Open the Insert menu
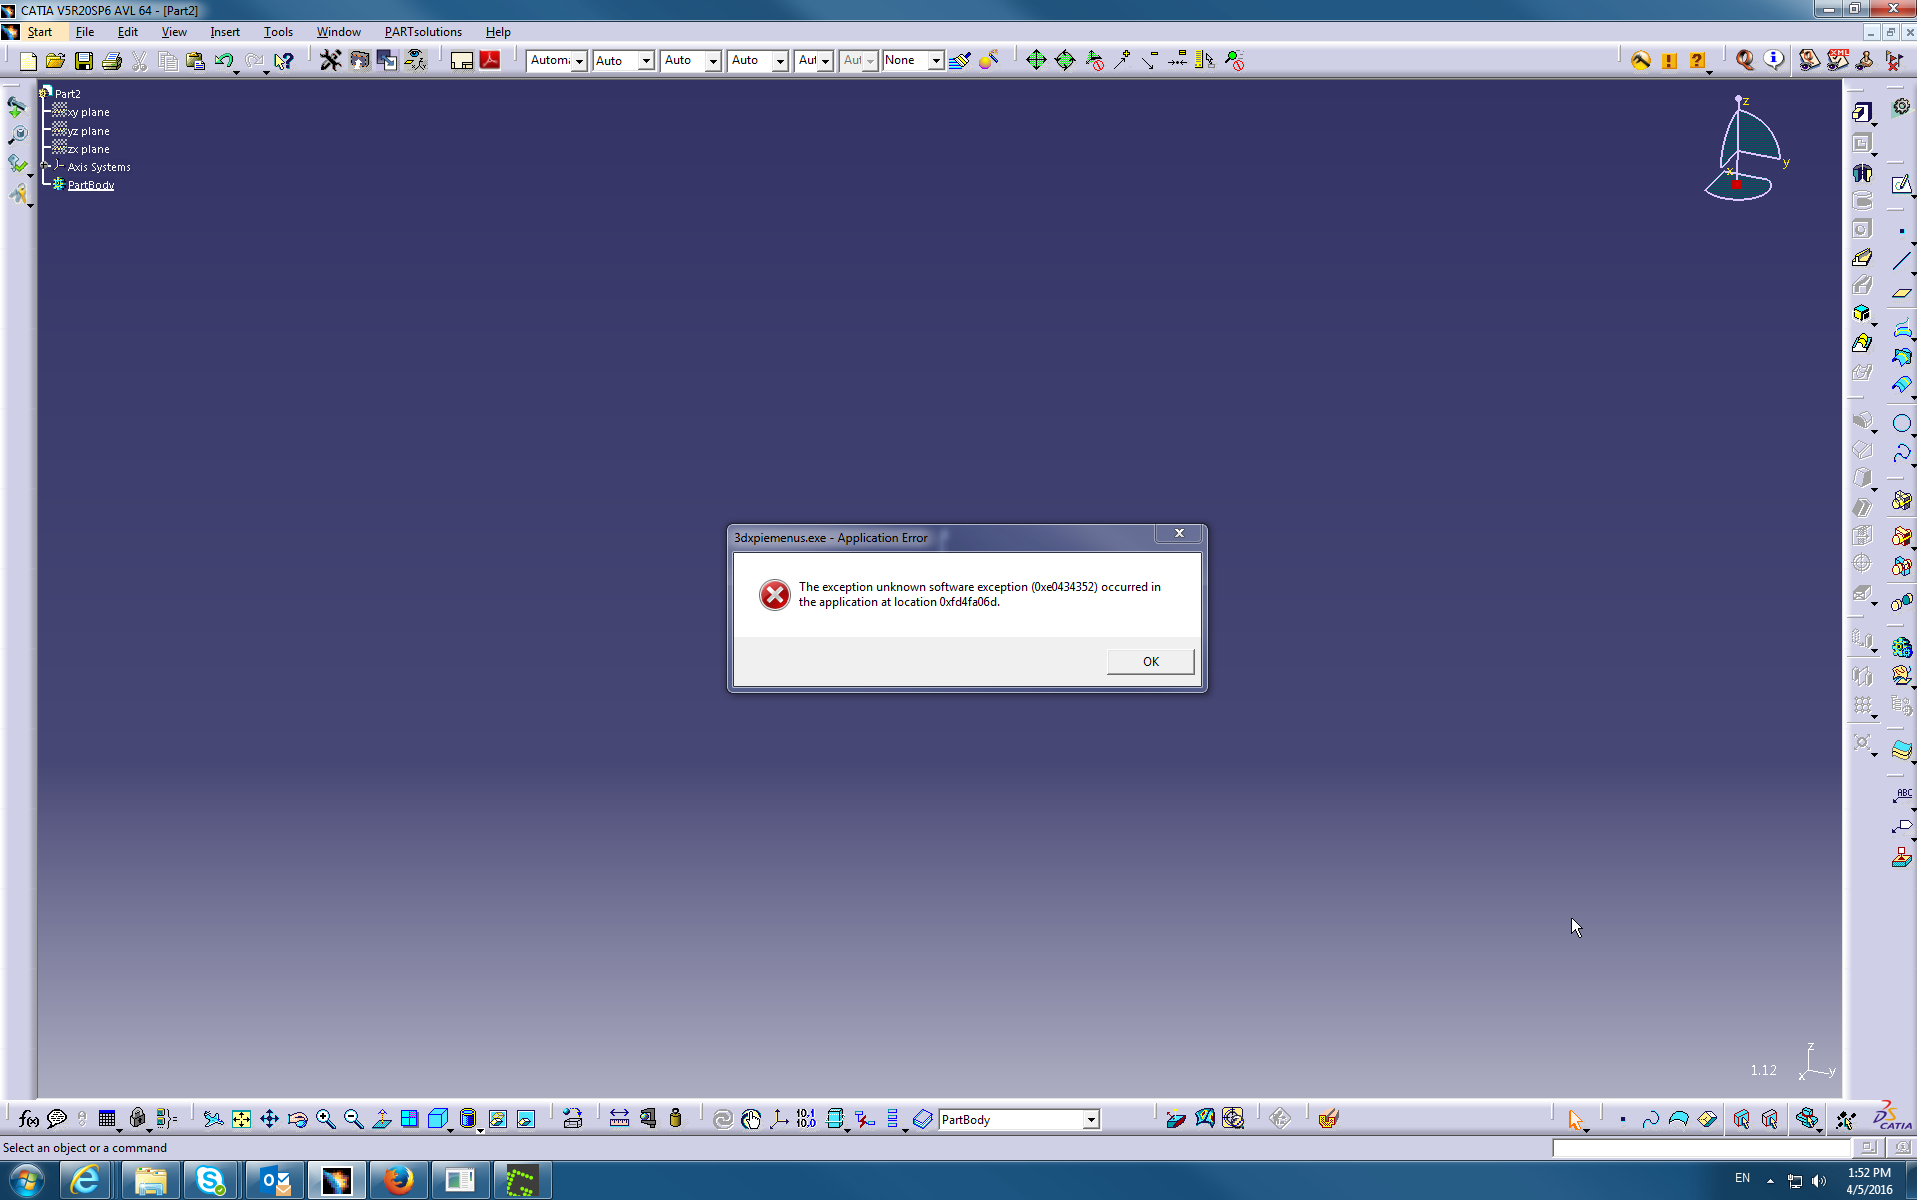1917x1200 pixels. tap(224, 32)
